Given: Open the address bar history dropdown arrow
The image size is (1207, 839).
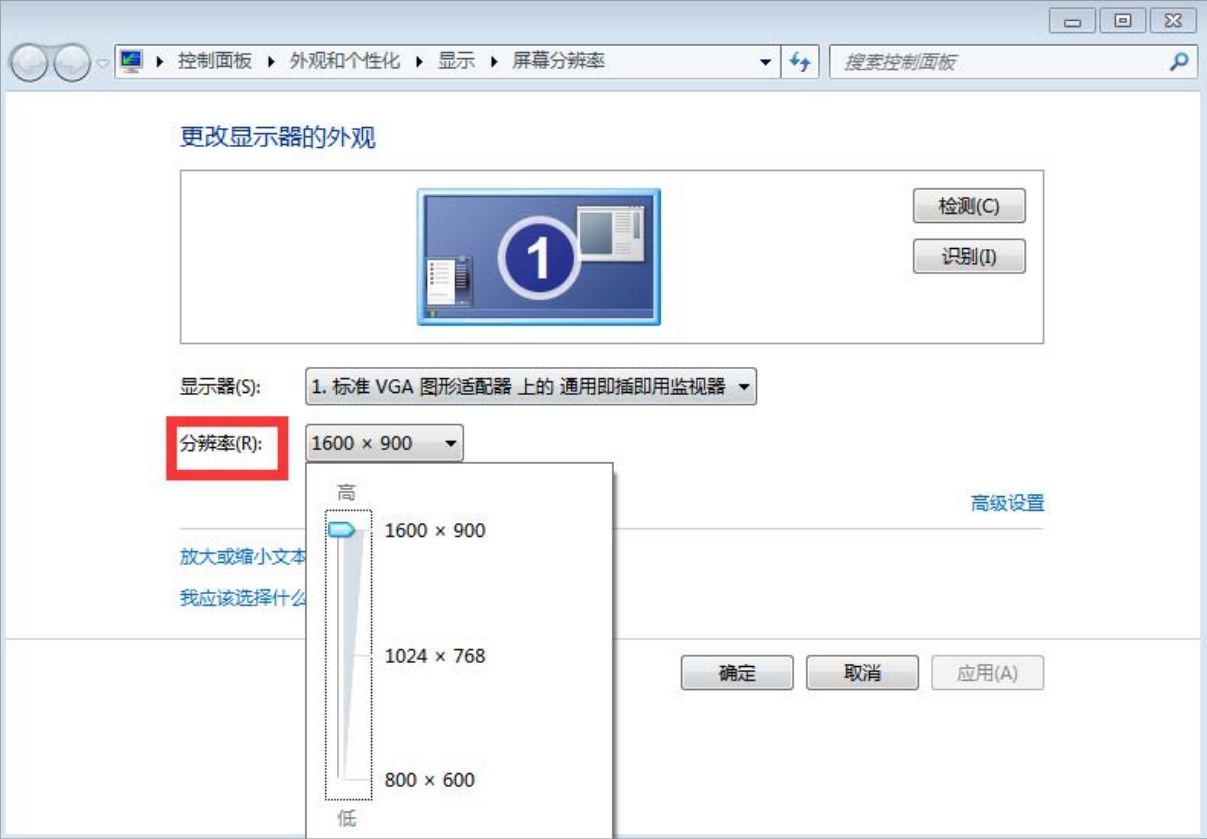Looking at the screenshot, I should (766, 62).
